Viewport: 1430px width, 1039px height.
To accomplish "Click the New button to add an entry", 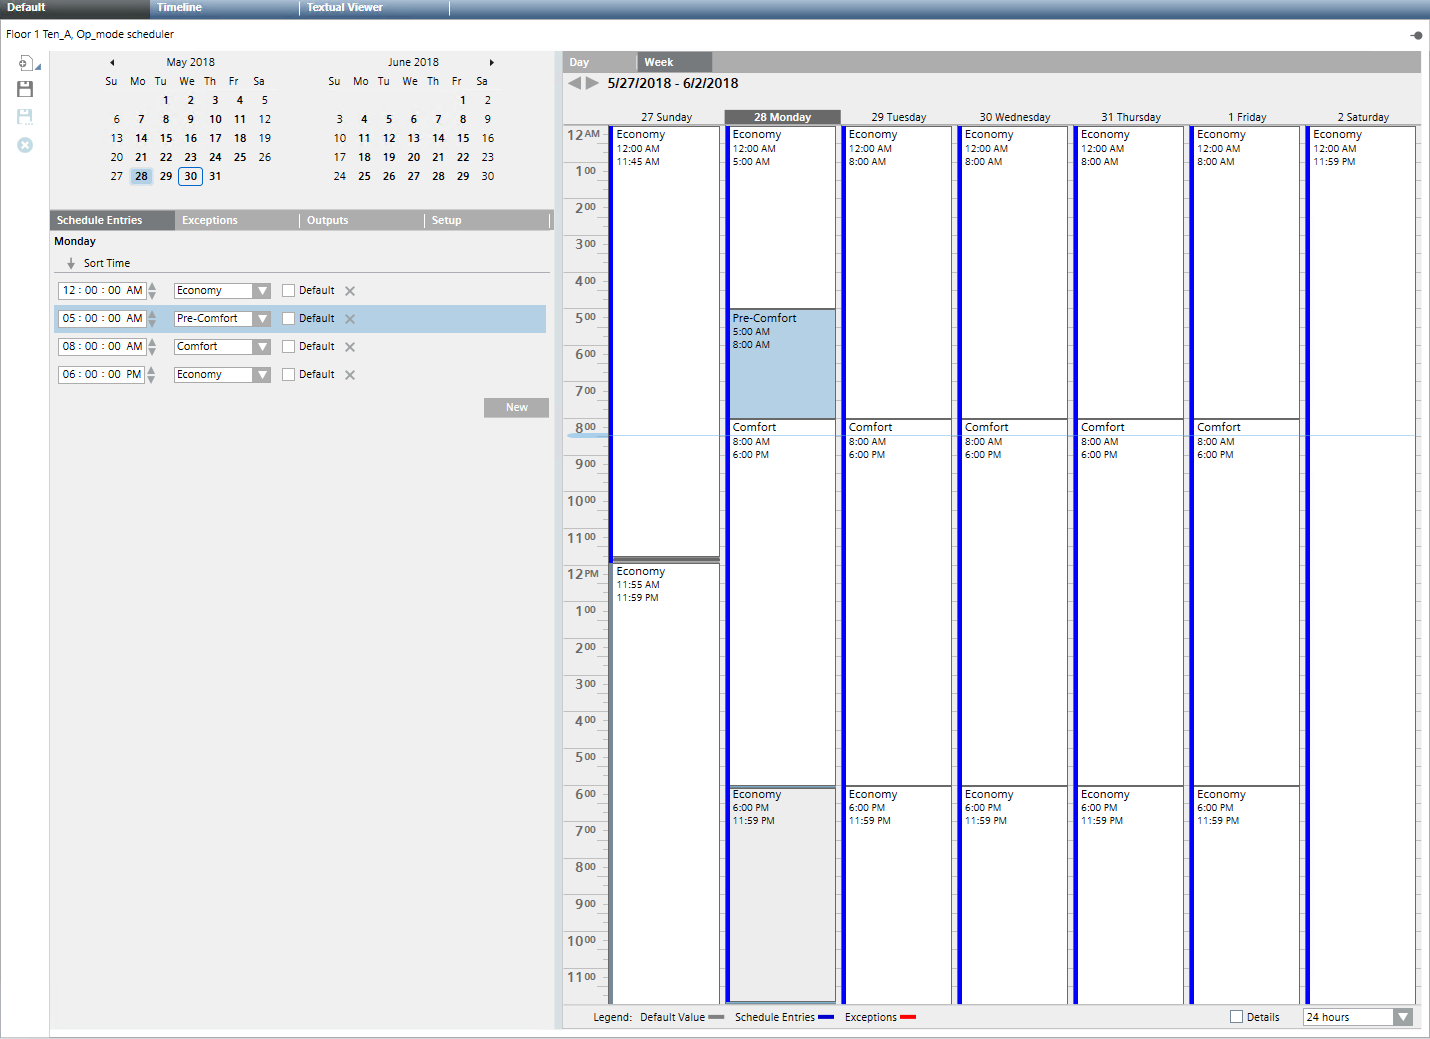I will tap(516, 407).
